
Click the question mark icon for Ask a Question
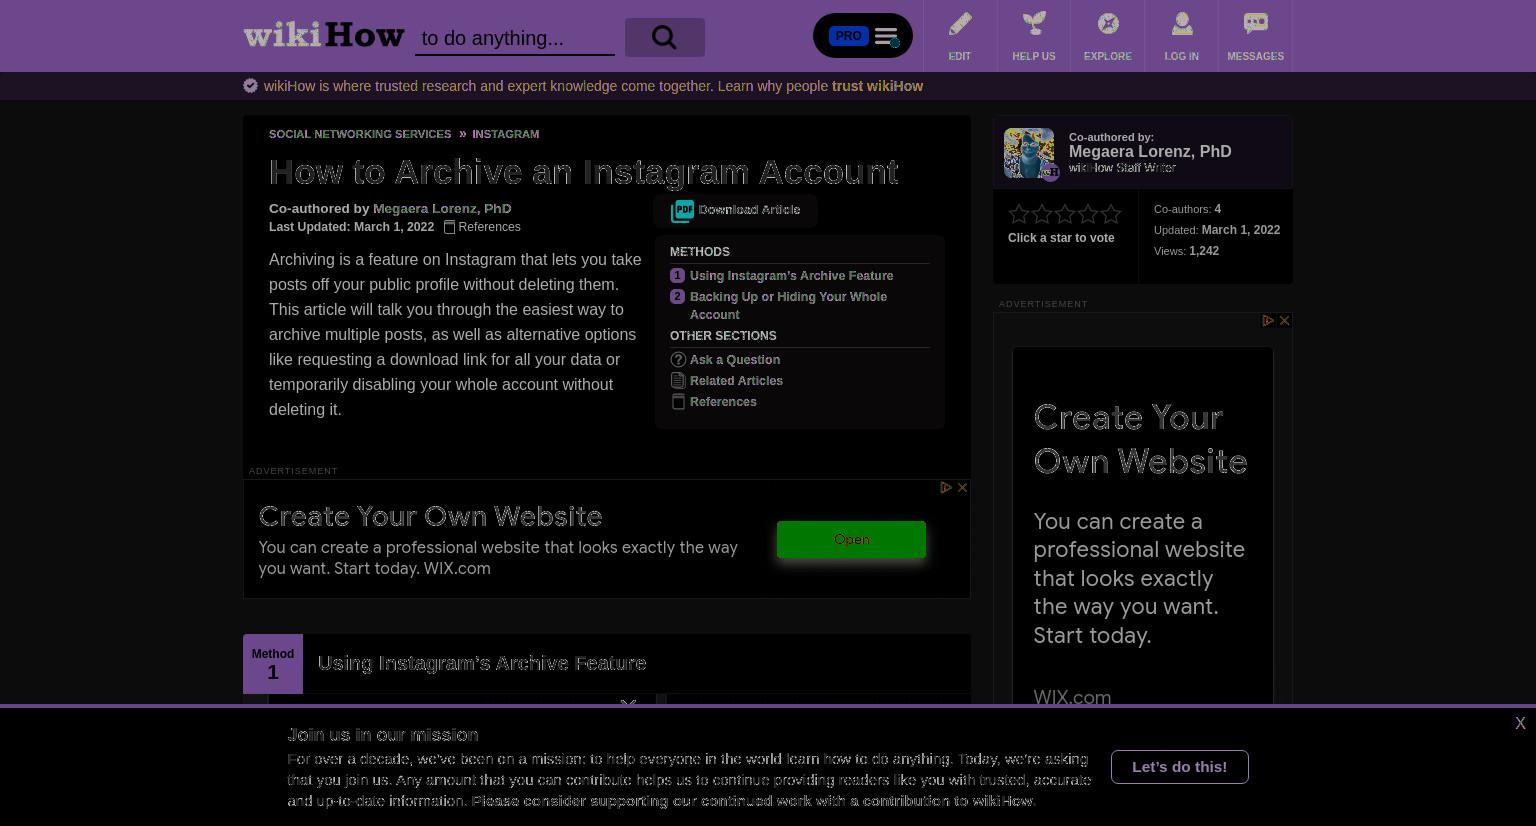(x=678, y=359)
